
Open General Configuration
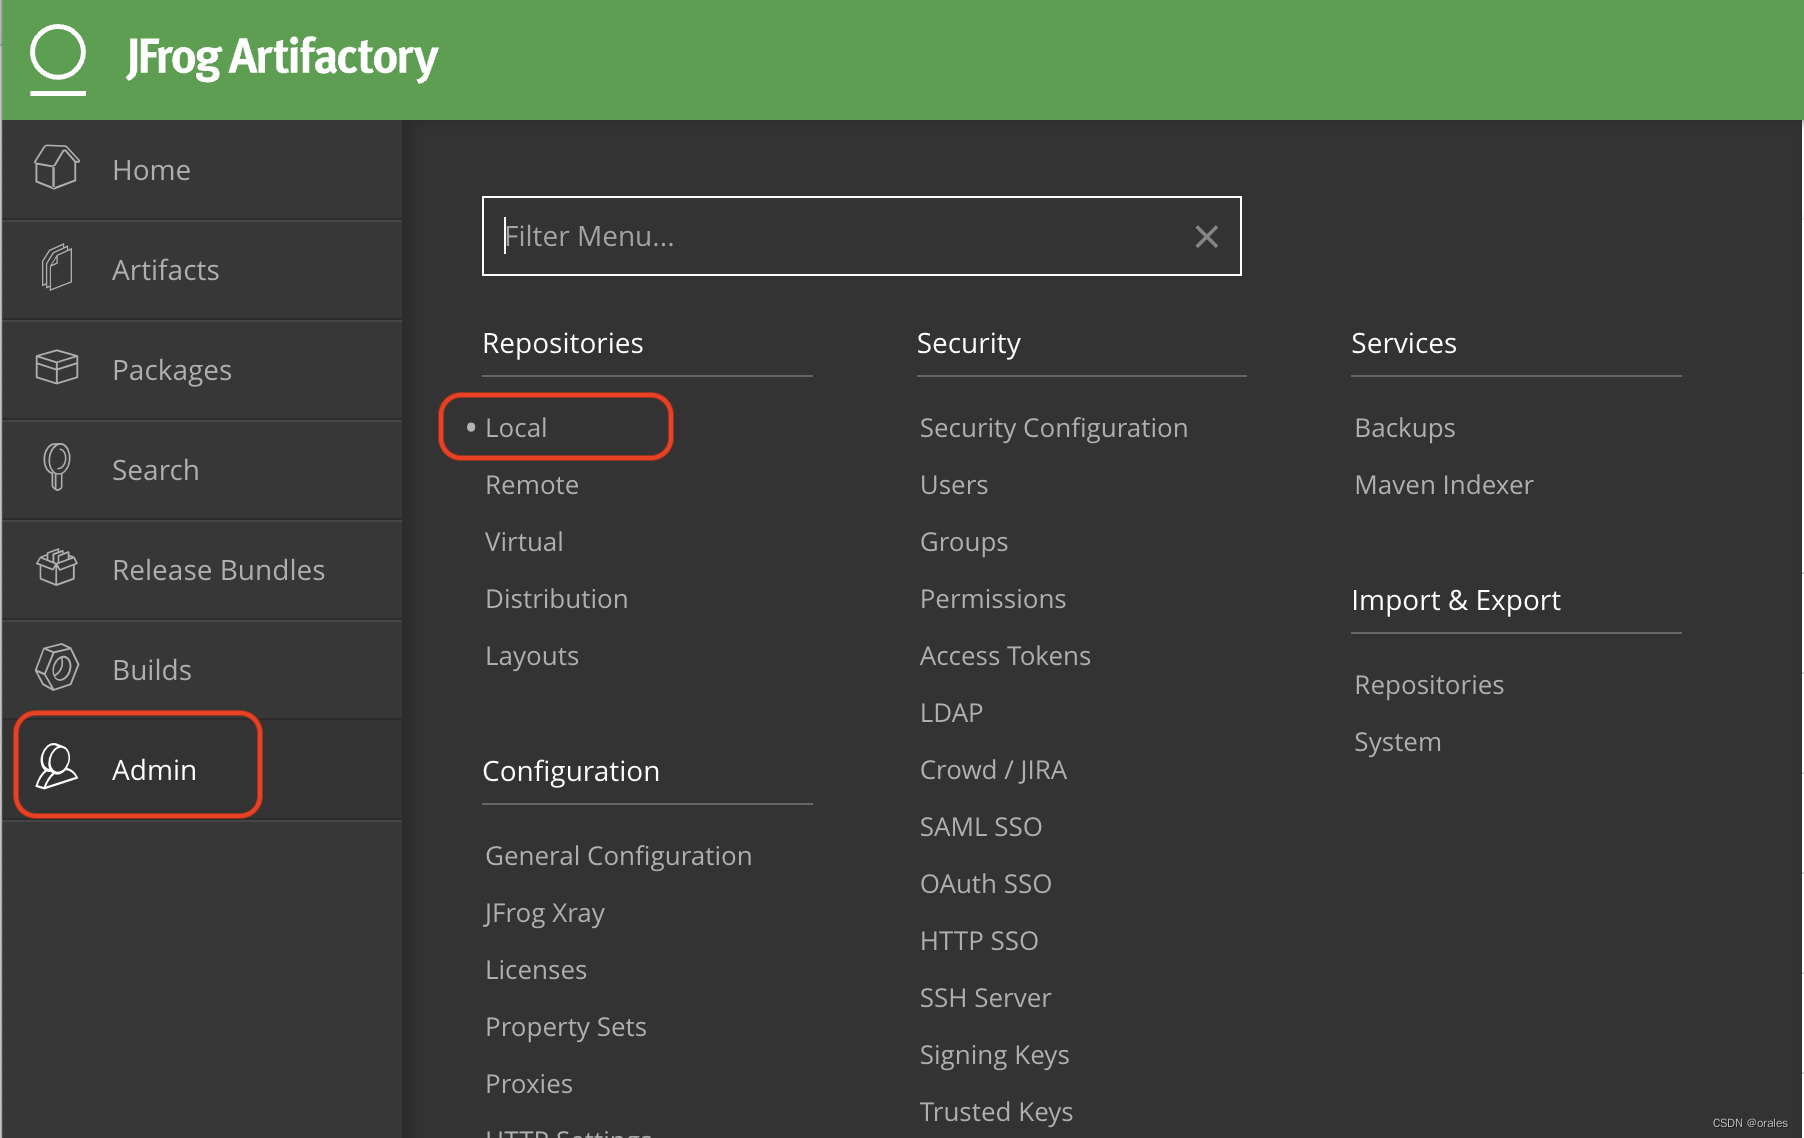pyautogui.click(x=618, y=856)
